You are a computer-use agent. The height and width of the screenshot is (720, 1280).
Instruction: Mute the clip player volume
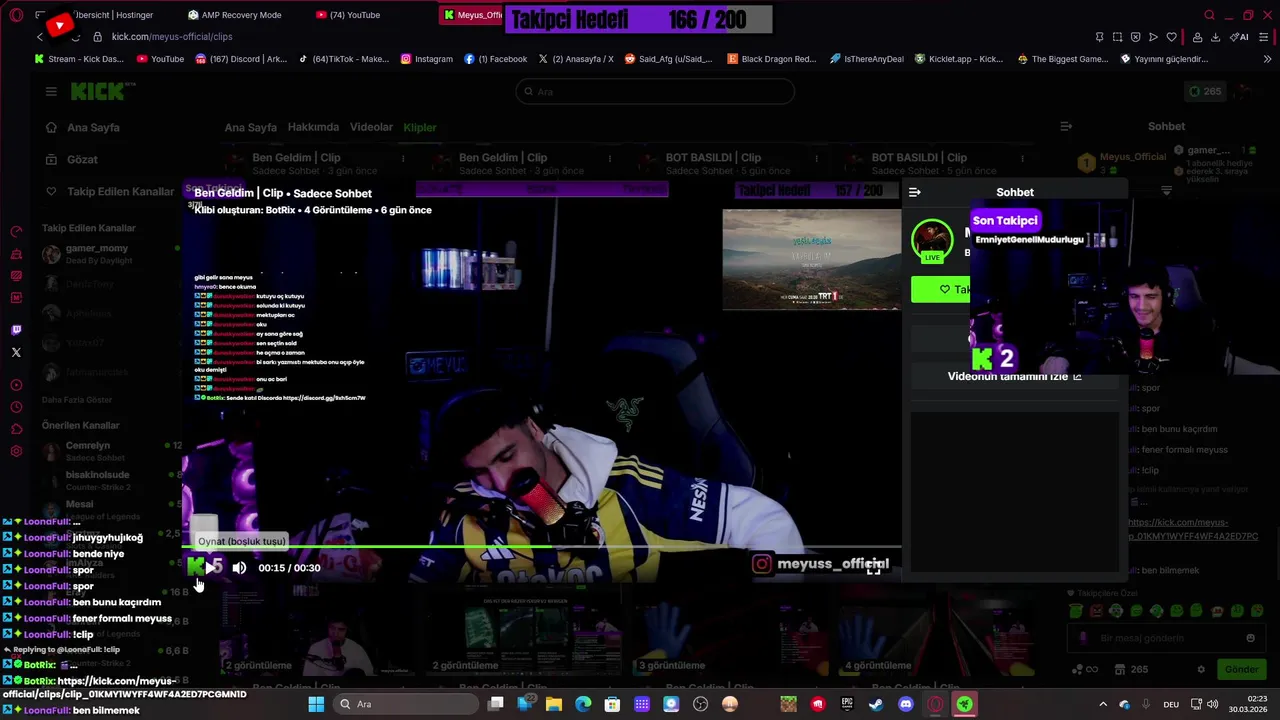239,568
